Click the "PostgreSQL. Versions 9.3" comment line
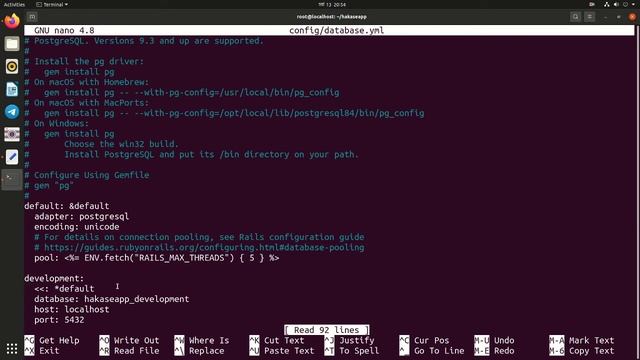Image resolution: width=640 pixels, height=360 pixels. click(144, 41)
